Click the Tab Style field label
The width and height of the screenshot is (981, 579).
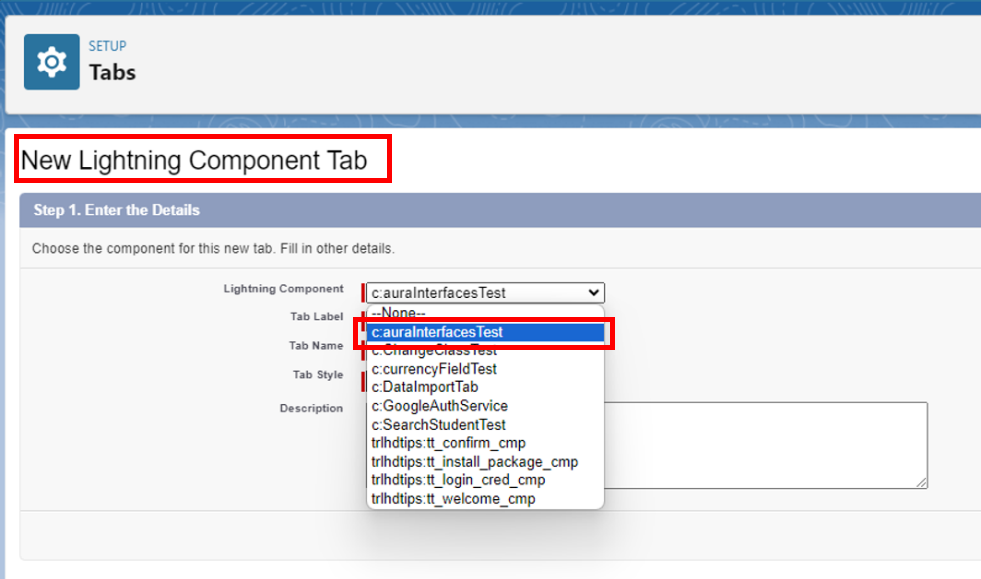pos(318,374)
